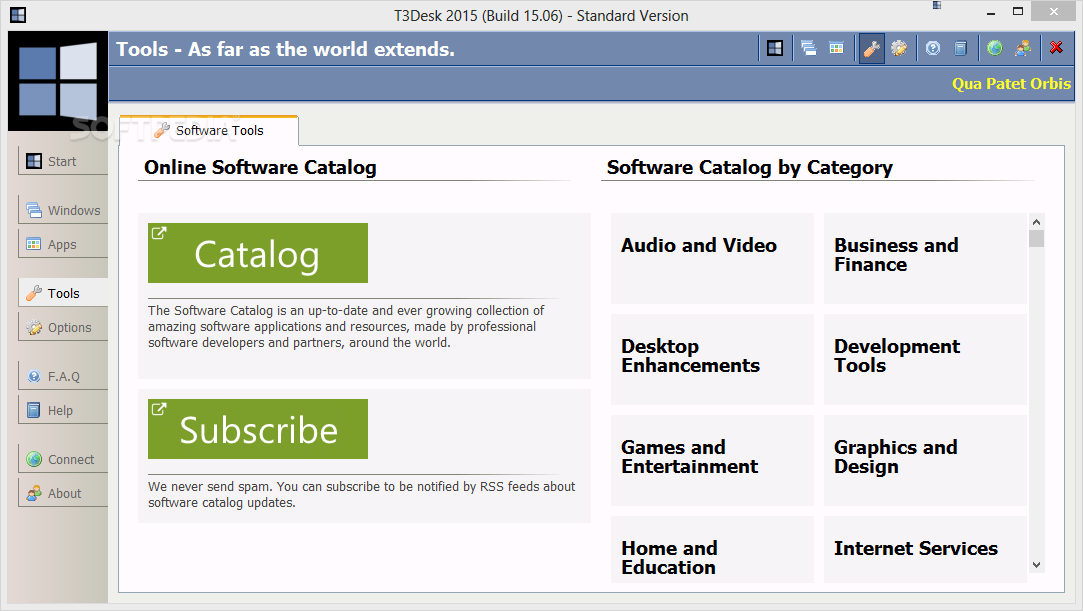Open Games and Entertainment category
This screenshot has height=611, width=1083.
pyautogui.click(x=712, y=460)
